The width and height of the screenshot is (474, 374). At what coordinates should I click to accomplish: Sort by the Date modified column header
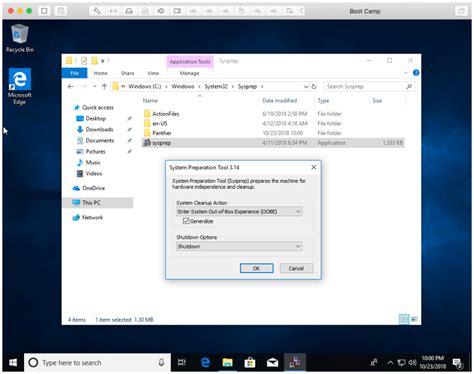coord(279,100)
